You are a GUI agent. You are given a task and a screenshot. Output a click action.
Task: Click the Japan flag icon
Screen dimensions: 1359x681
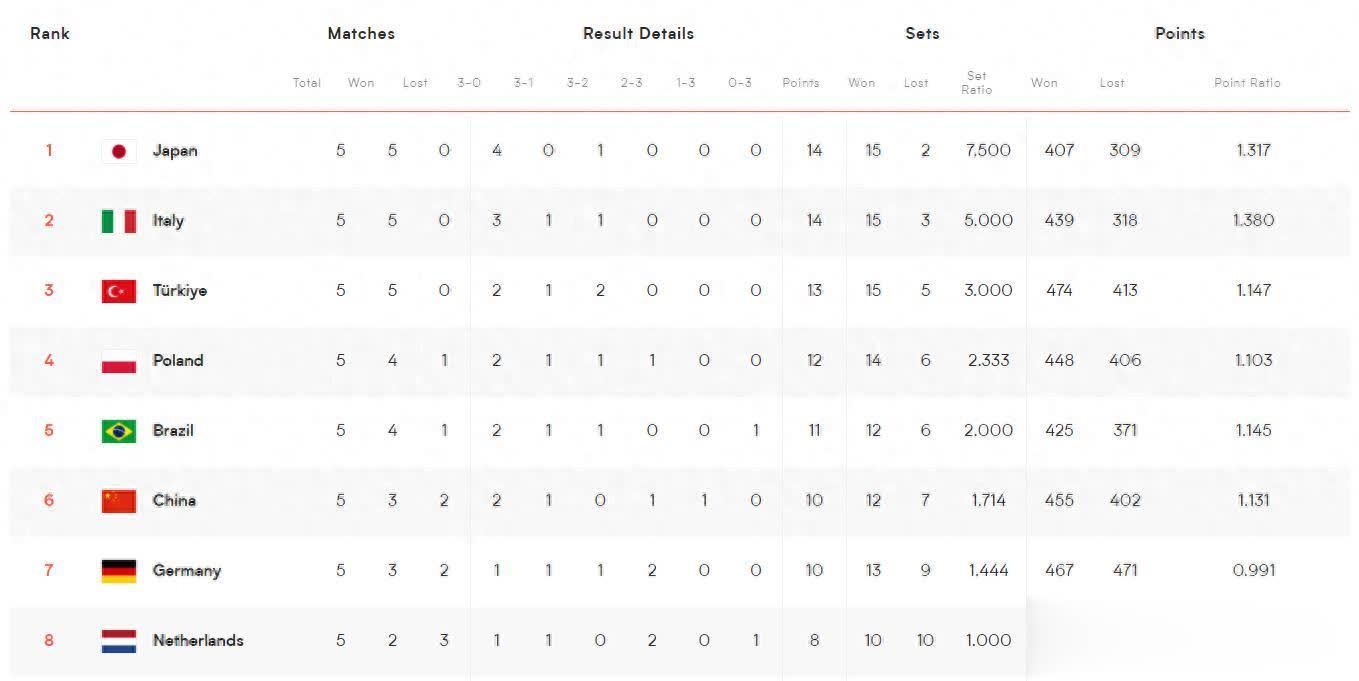point(119,151)
